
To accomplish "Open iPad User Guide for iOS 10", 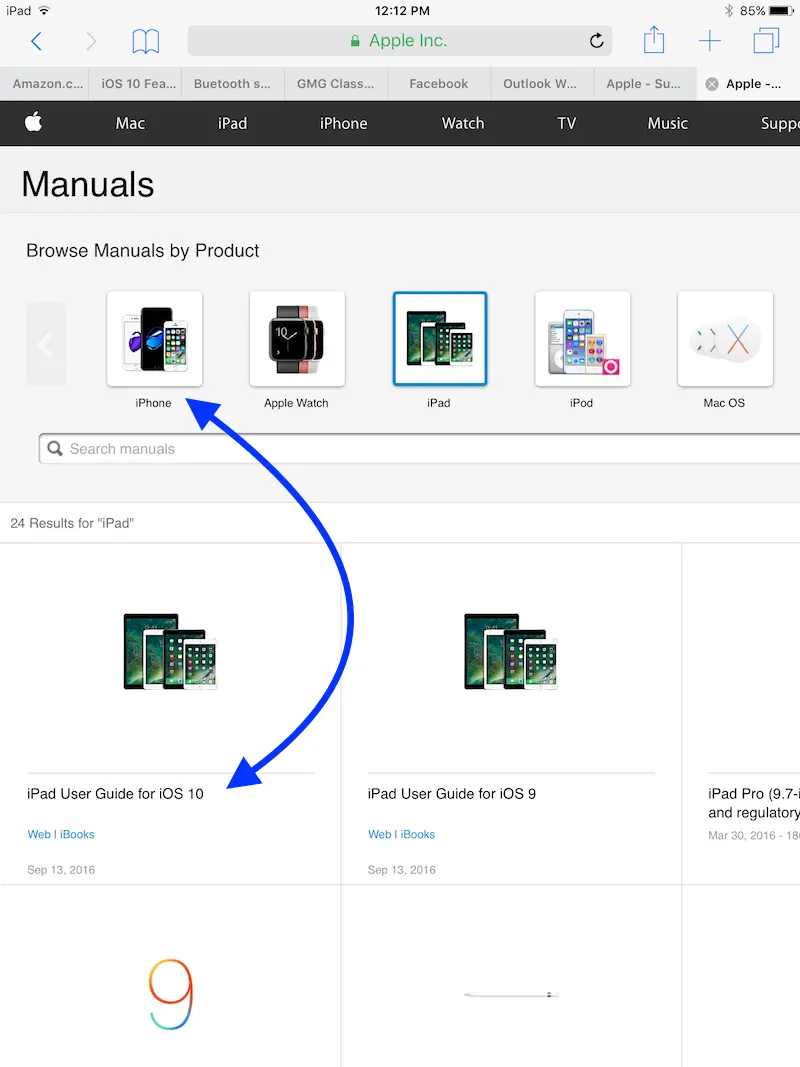I will point(115,794).
